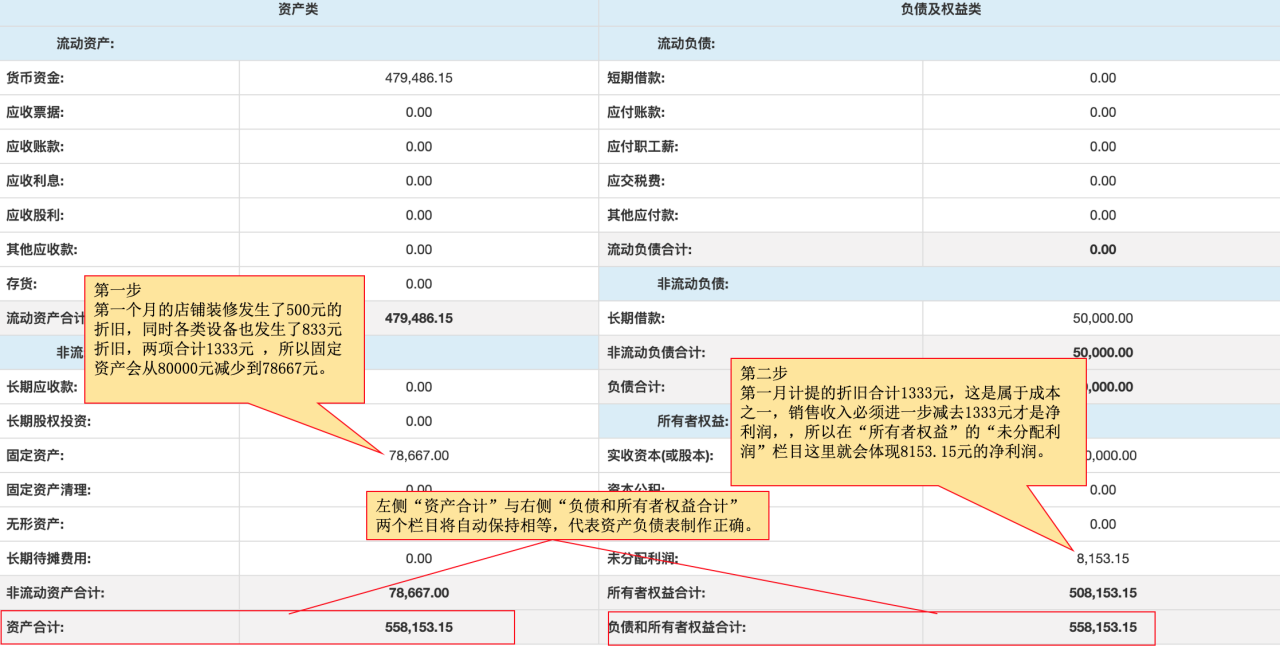
Task: Click the 应付职工薪 row label
Action: [642, 147]
